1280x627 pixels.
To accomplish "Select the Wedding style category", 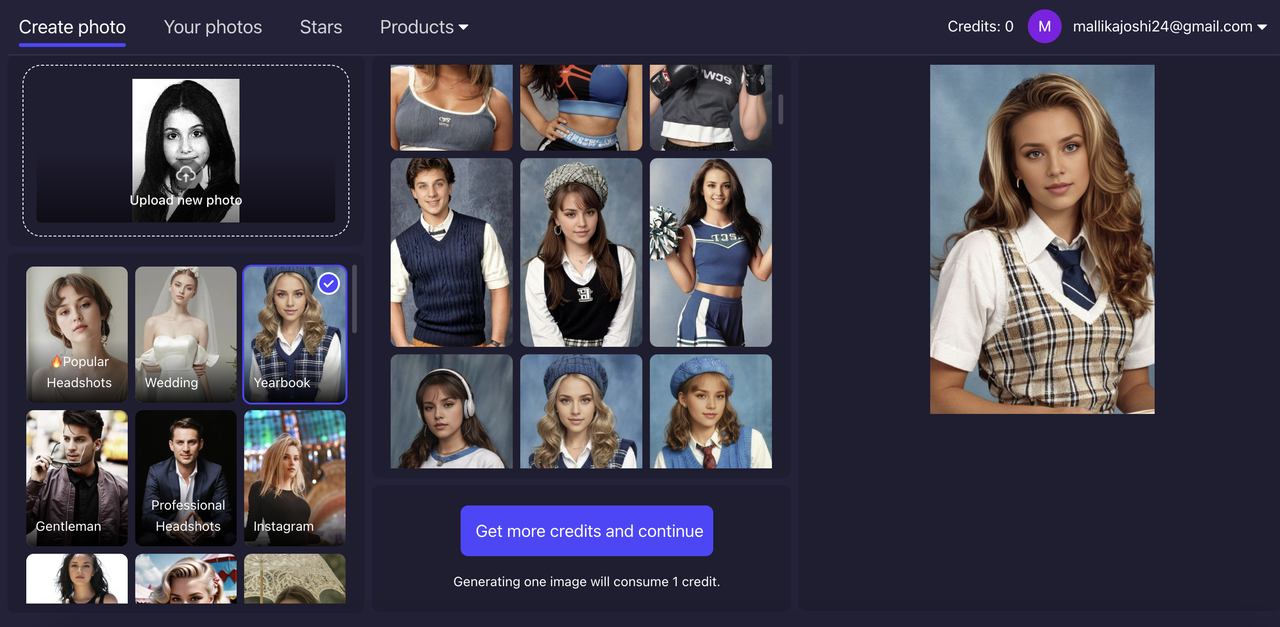I will click(x=186, y=334).
